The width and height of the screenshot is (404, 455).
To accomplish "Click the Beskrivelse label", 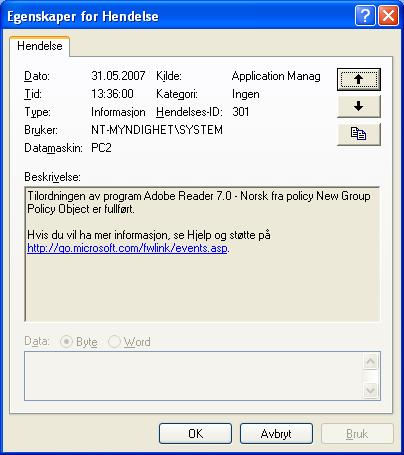I will pos(52,177).
